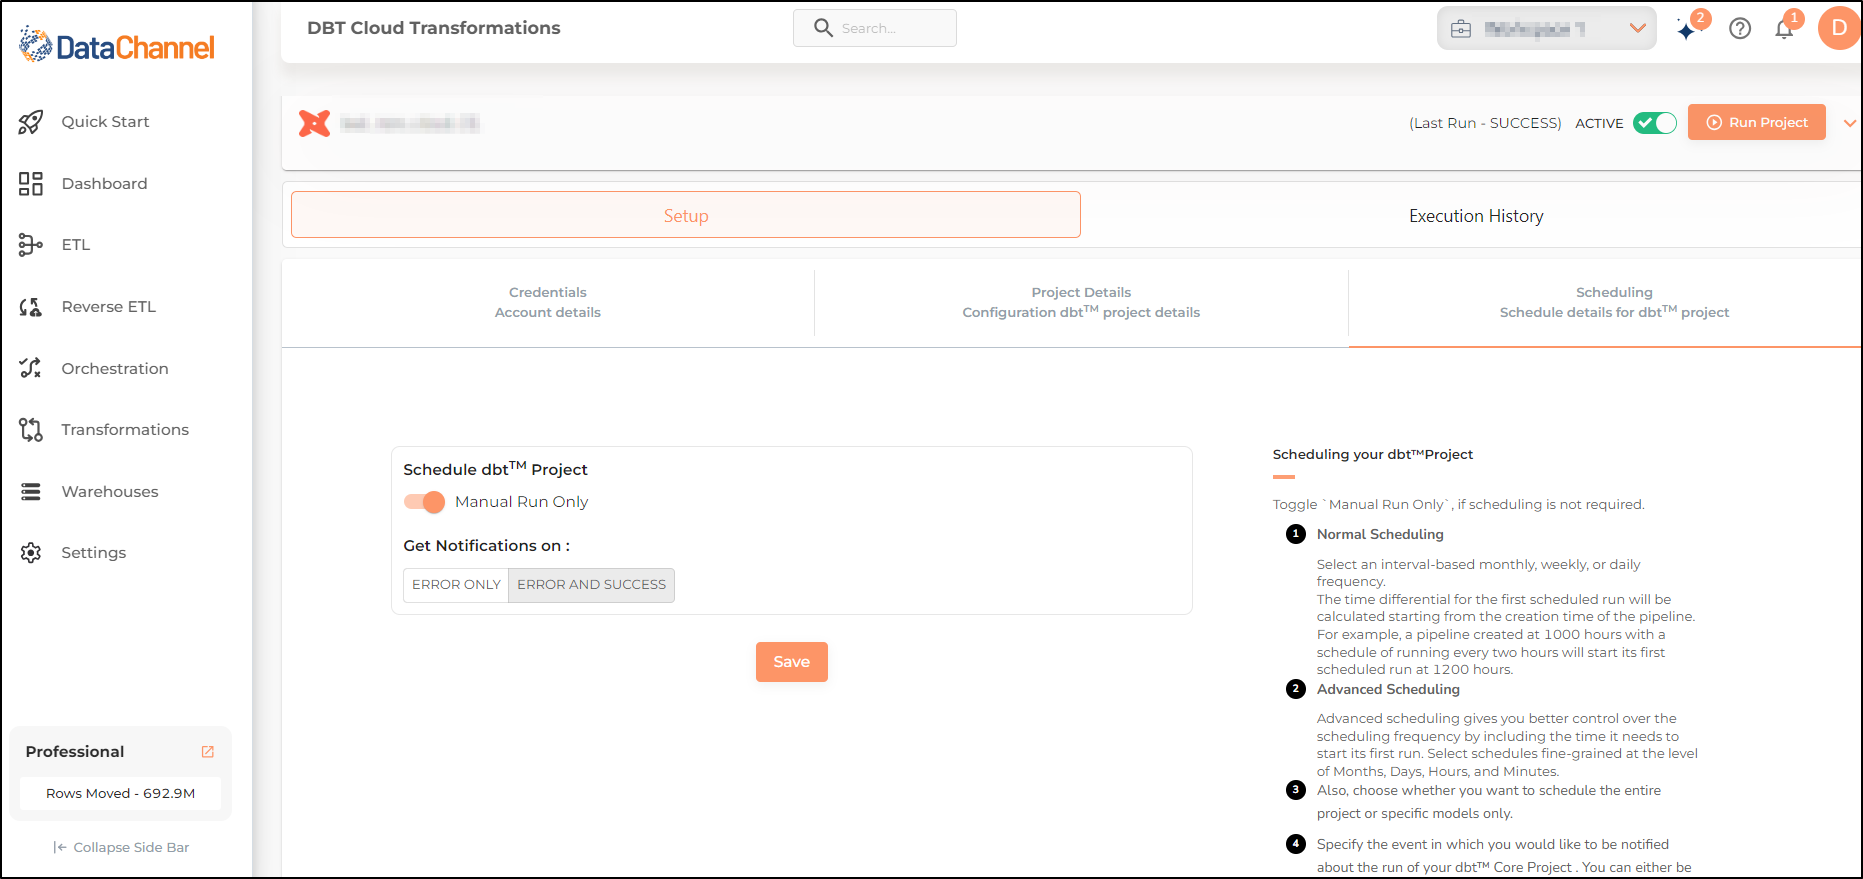The width and height of the screenshot is (1863, 879).
Task: Switch to the Setup tab
Action: tap(686, 215)
